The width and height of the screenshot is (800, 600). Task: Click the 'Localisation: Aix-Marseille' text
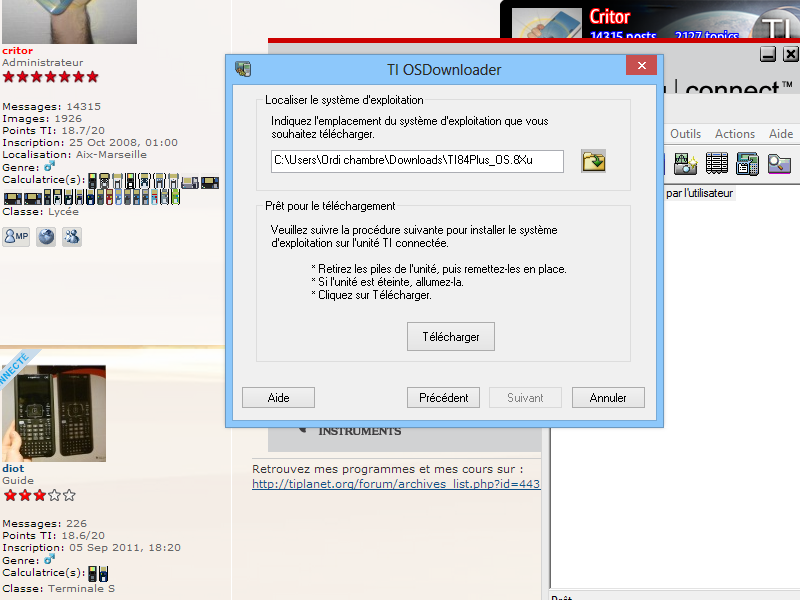(74, 155)
